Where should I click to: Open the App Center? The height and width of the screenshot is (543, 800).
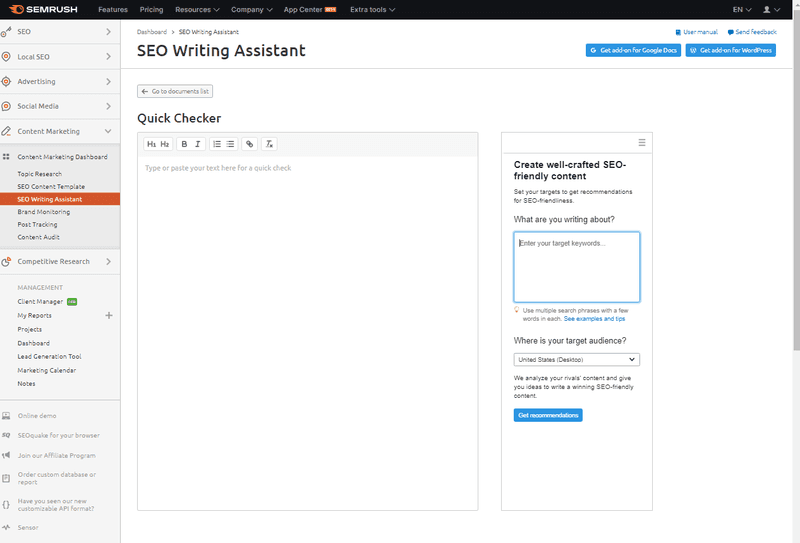310,9
